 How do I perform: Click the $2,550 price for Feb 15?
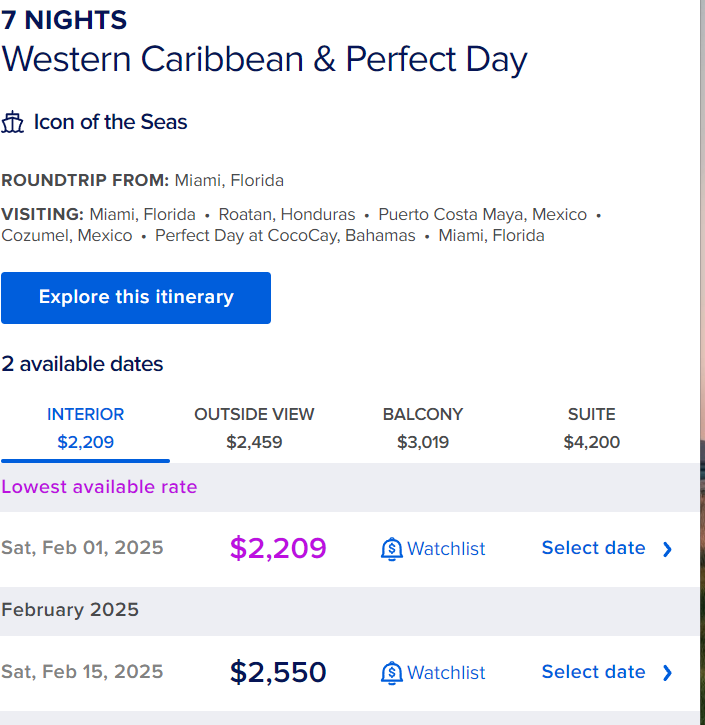[278, 672]
